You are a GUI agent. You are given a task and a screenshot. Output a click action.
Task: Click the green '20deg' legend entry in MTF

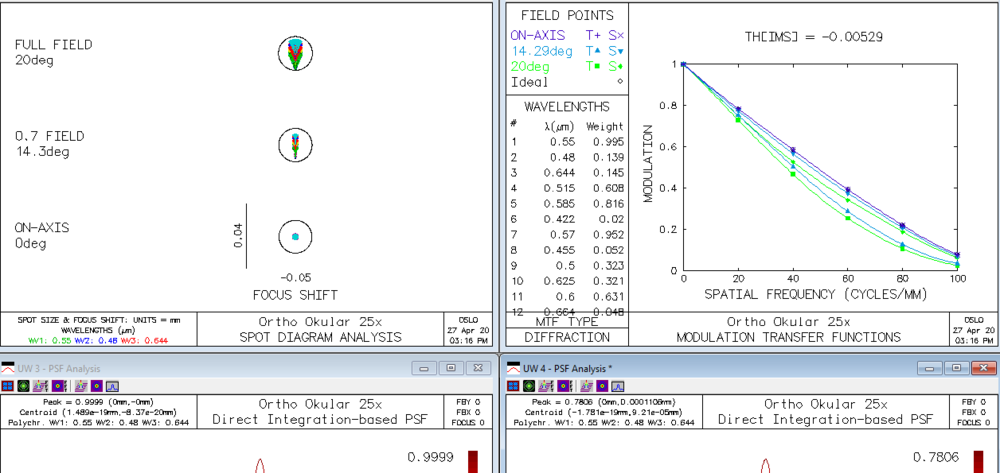[x=530, y=66]
